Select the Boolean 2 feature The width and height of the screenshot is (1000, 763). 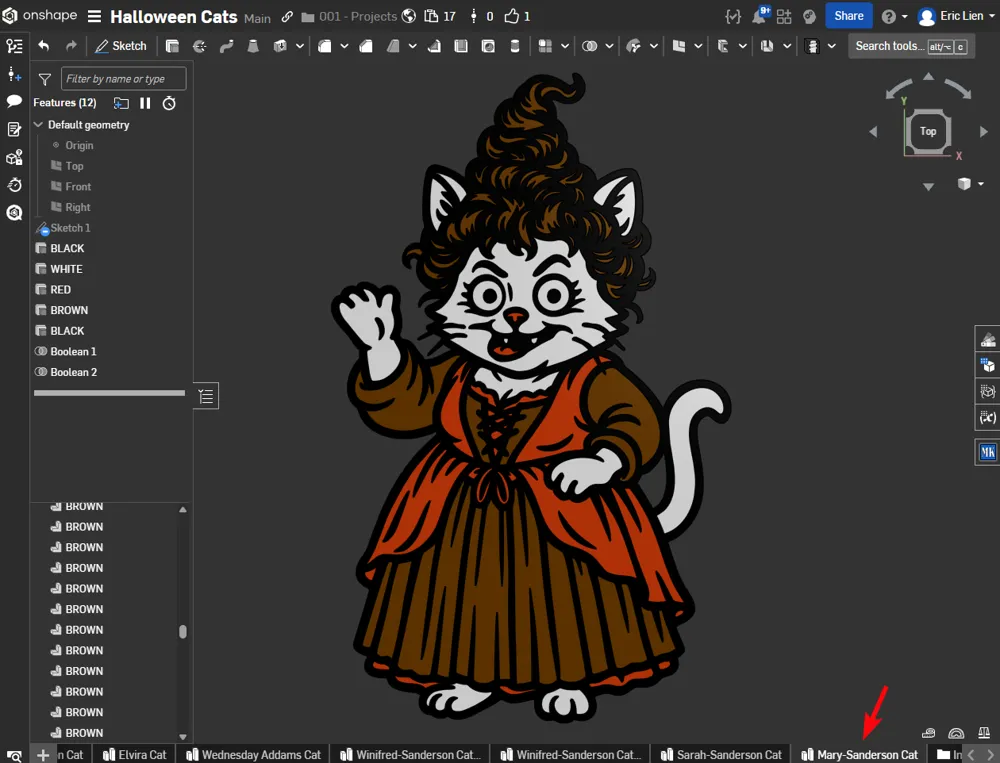tap(73, 372)
